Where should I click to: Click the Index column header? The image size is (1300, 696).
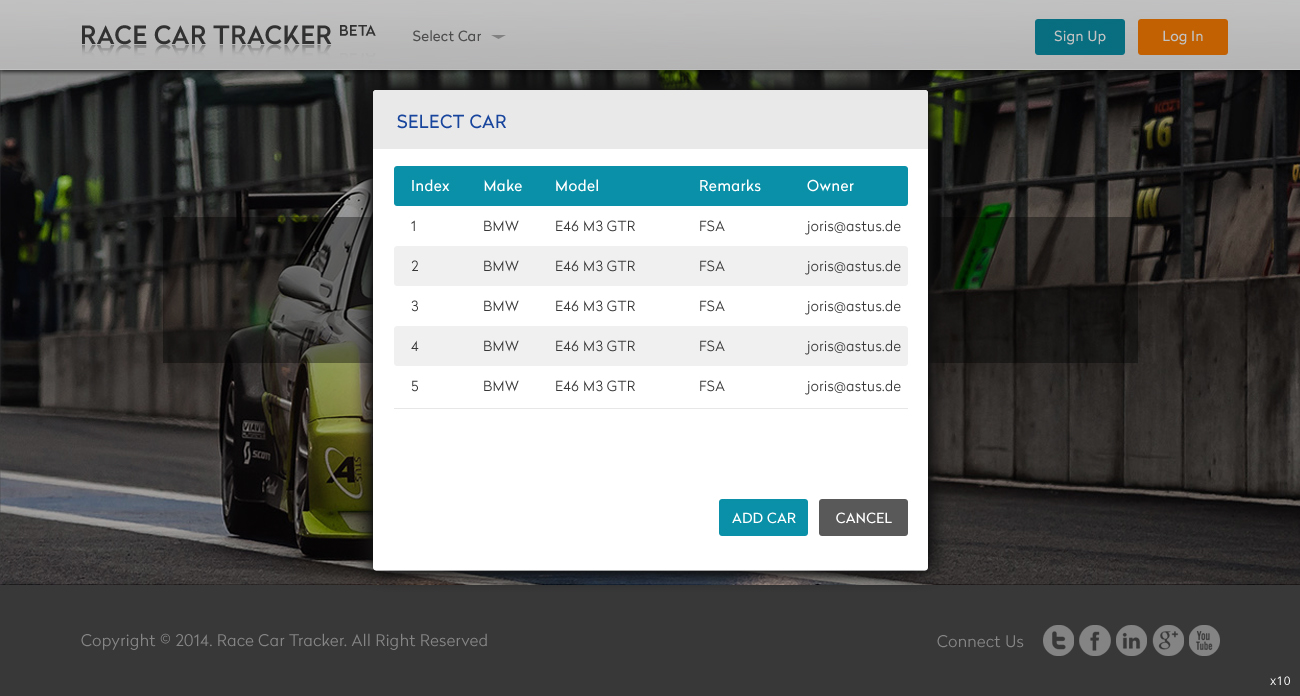pos(430,186)
